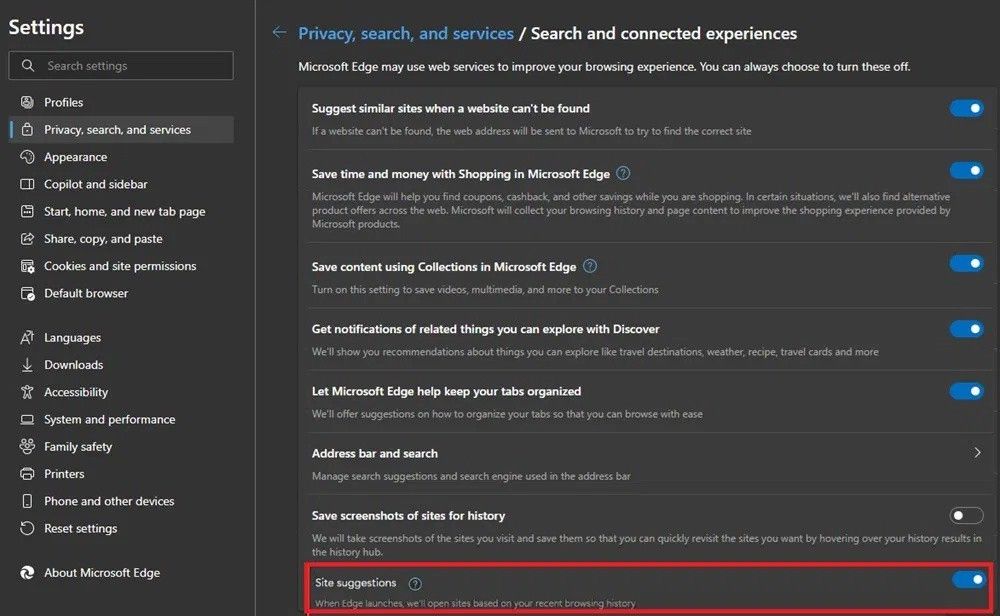1000x616 pixels.
Task: Click the Privacy, search, and services breadcrumb link
Action: click(405, 33)
